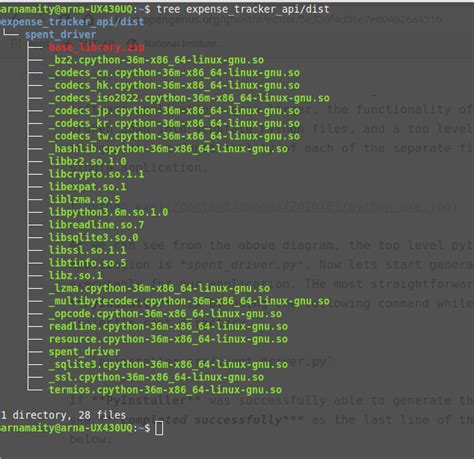
Task: Click the _sqlite3.cpython-36m .so entry
Action: point(168,364)
